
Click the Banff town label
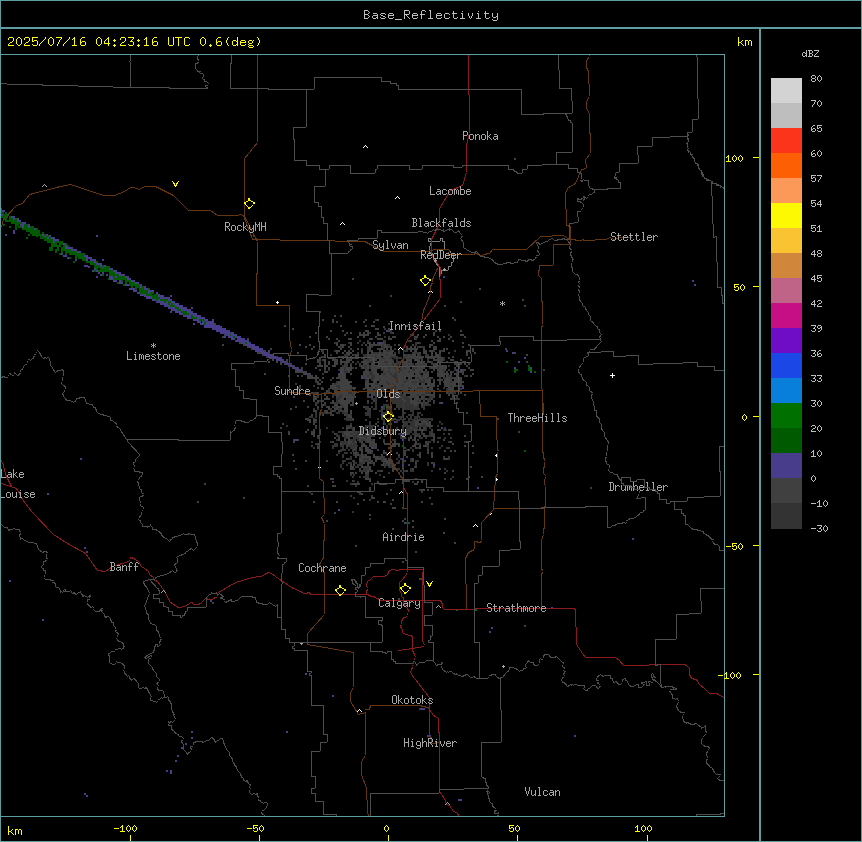point(124,567)
